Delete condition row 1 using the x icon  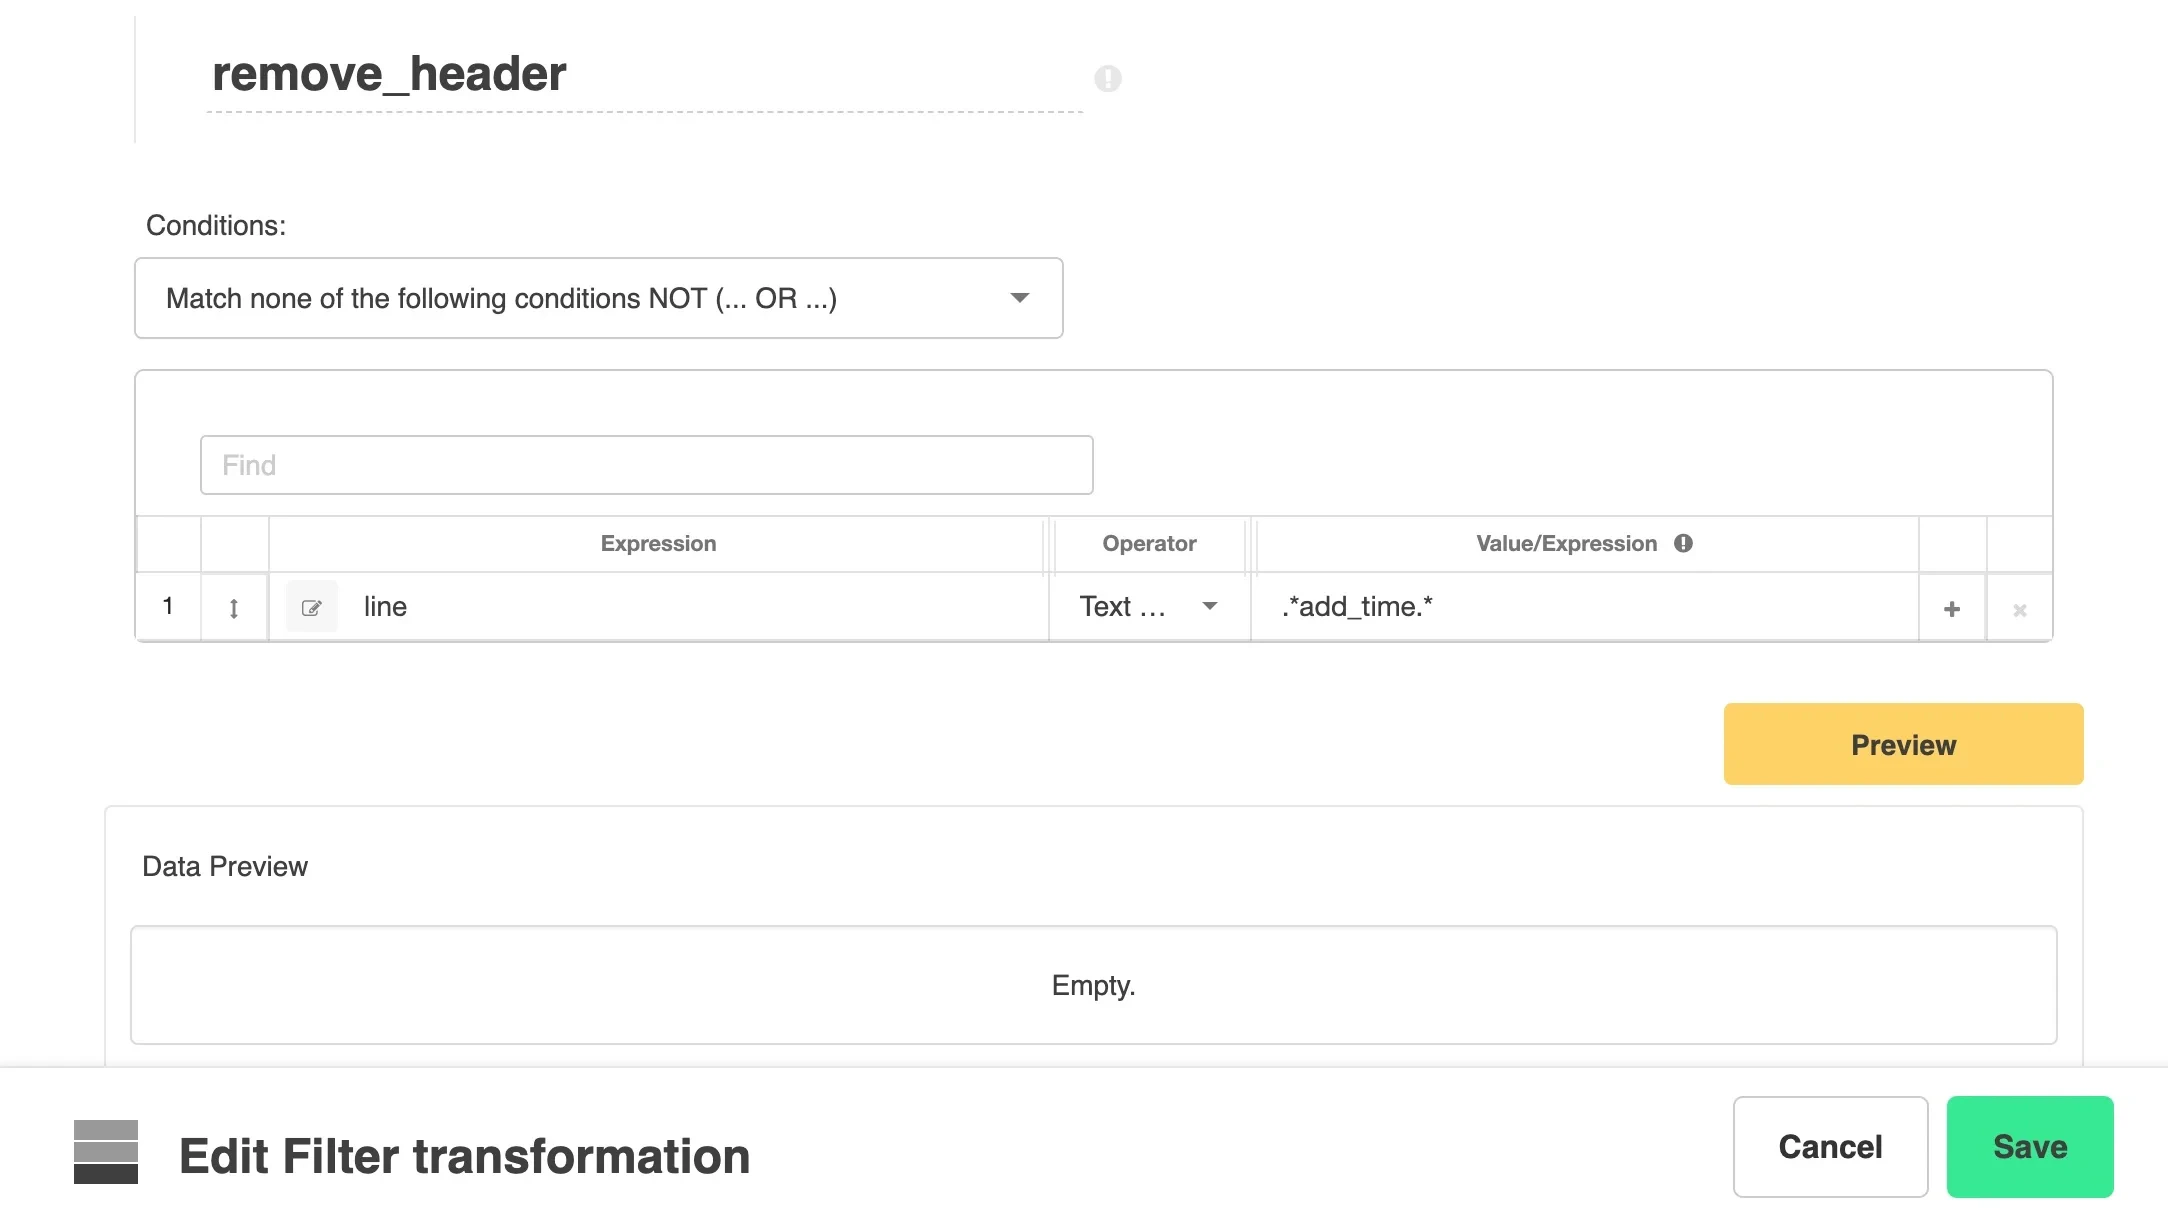(2019, 609)
